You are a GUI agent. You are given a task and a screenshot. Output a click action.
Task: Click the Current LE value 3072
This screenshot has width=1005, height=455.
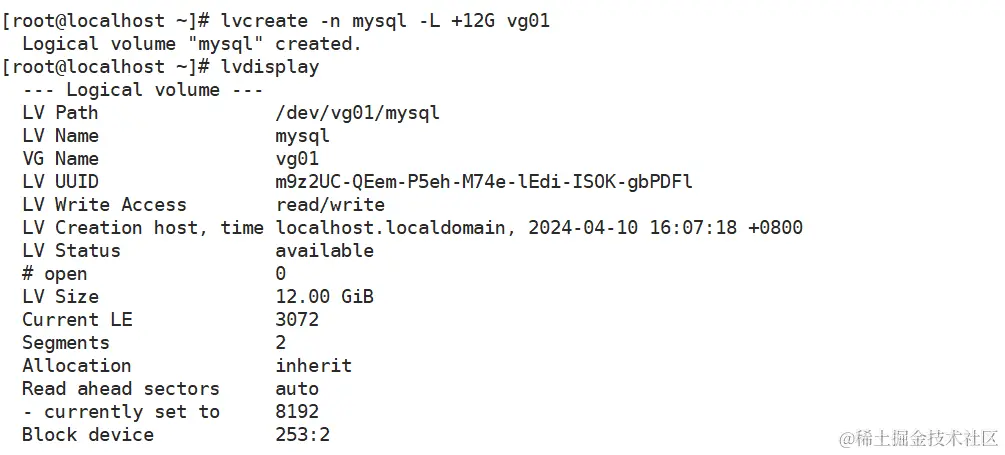pos(297,319)
